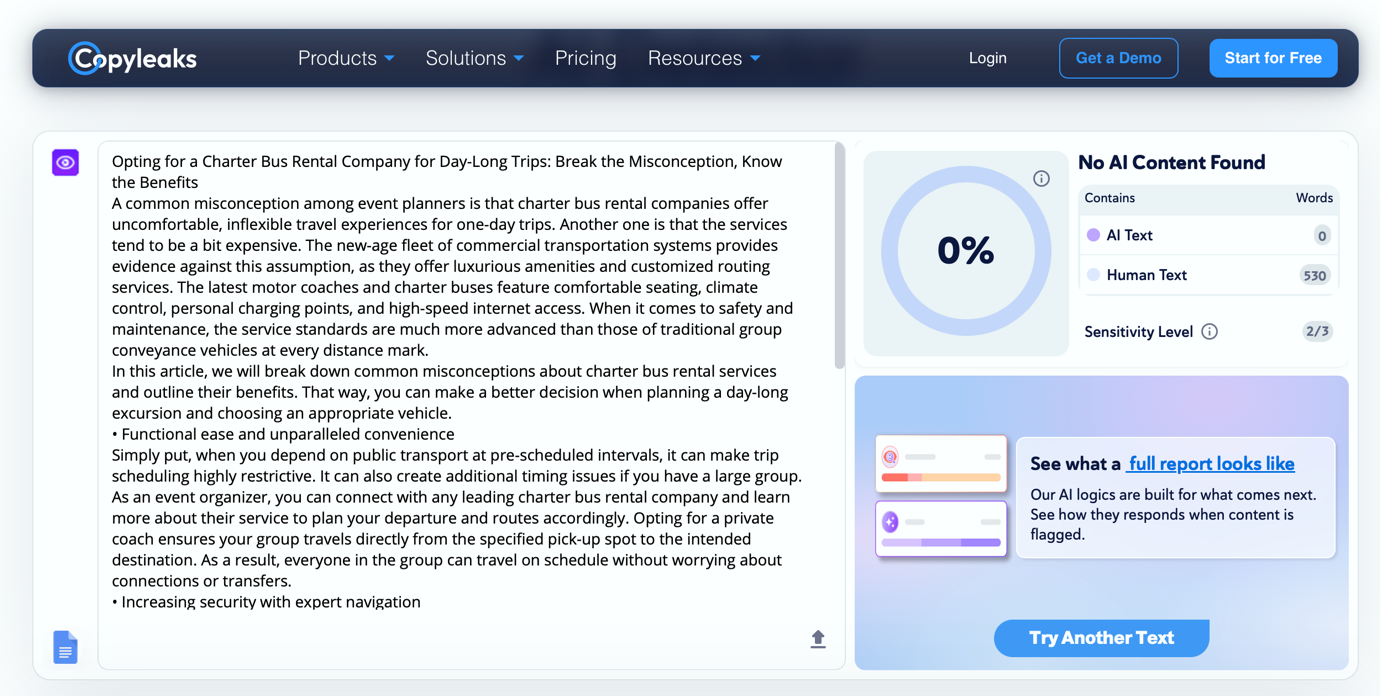1380x696 pixels.
Task: Click the text box vertical scrollbar
Action: pos(839,256)
